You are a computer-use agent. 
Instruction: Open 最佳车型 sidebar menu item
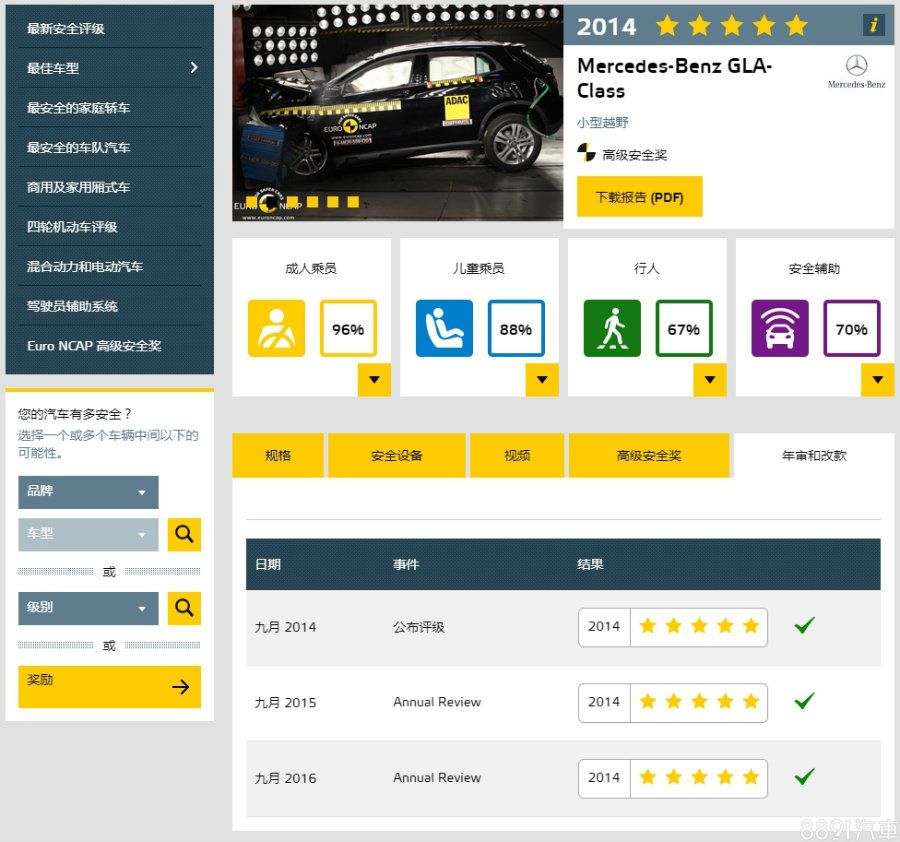click(x=110, y=68)
